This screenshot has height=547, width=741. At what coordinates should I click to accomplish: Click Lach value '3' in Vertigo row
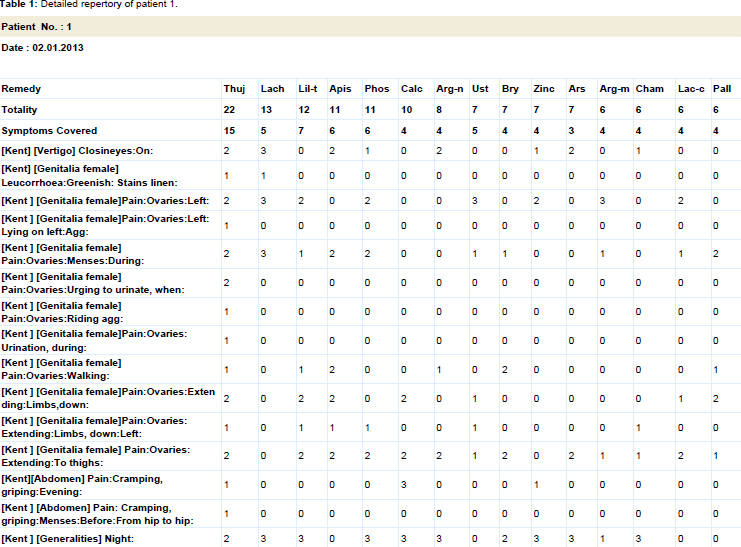click(x=263, y=151)
